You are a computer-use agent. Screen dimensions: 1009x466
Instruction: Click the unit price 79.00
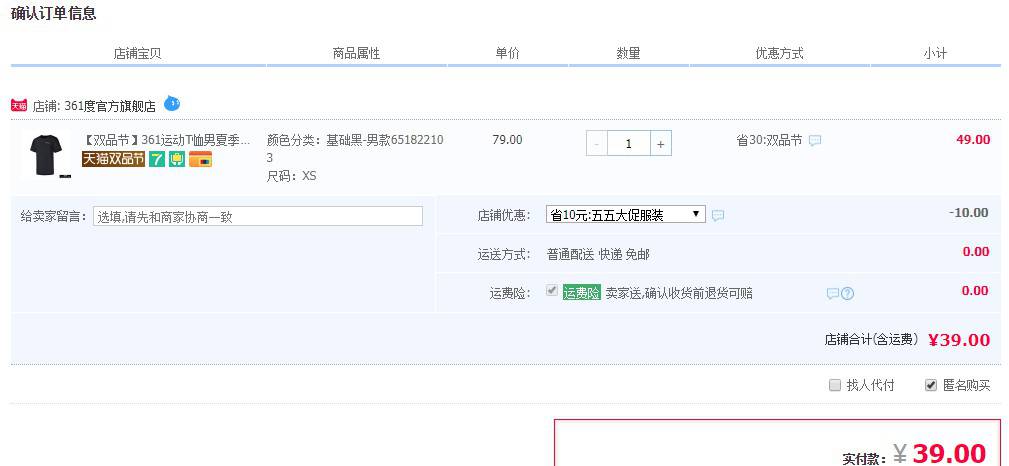click(x=507, y=140)
